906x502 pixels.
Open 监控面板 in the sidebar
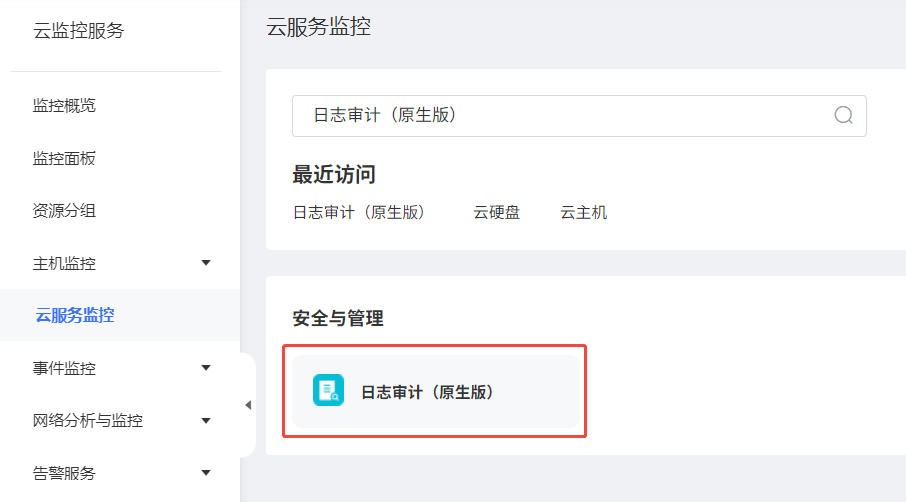point(64,158)
